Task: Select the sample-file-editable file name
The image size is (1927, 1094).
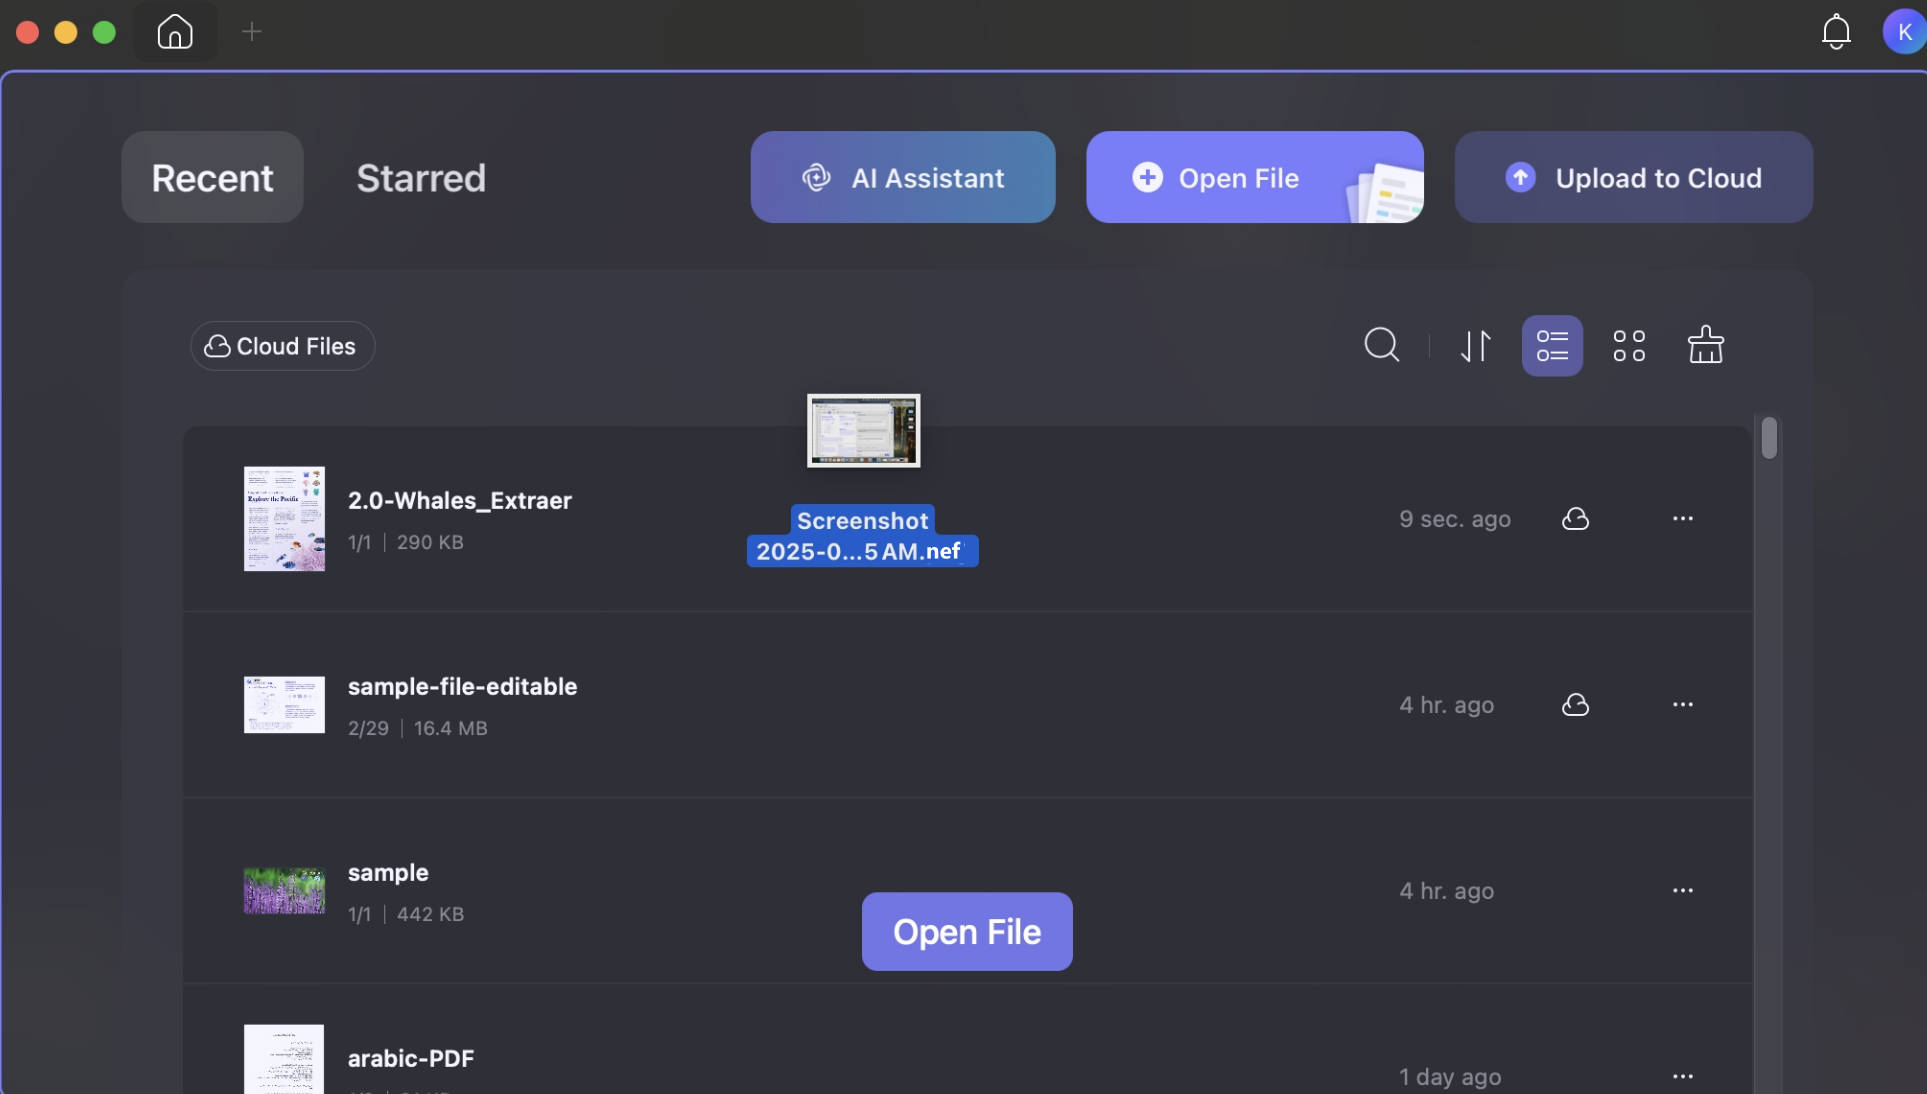Action: [462, 686]
